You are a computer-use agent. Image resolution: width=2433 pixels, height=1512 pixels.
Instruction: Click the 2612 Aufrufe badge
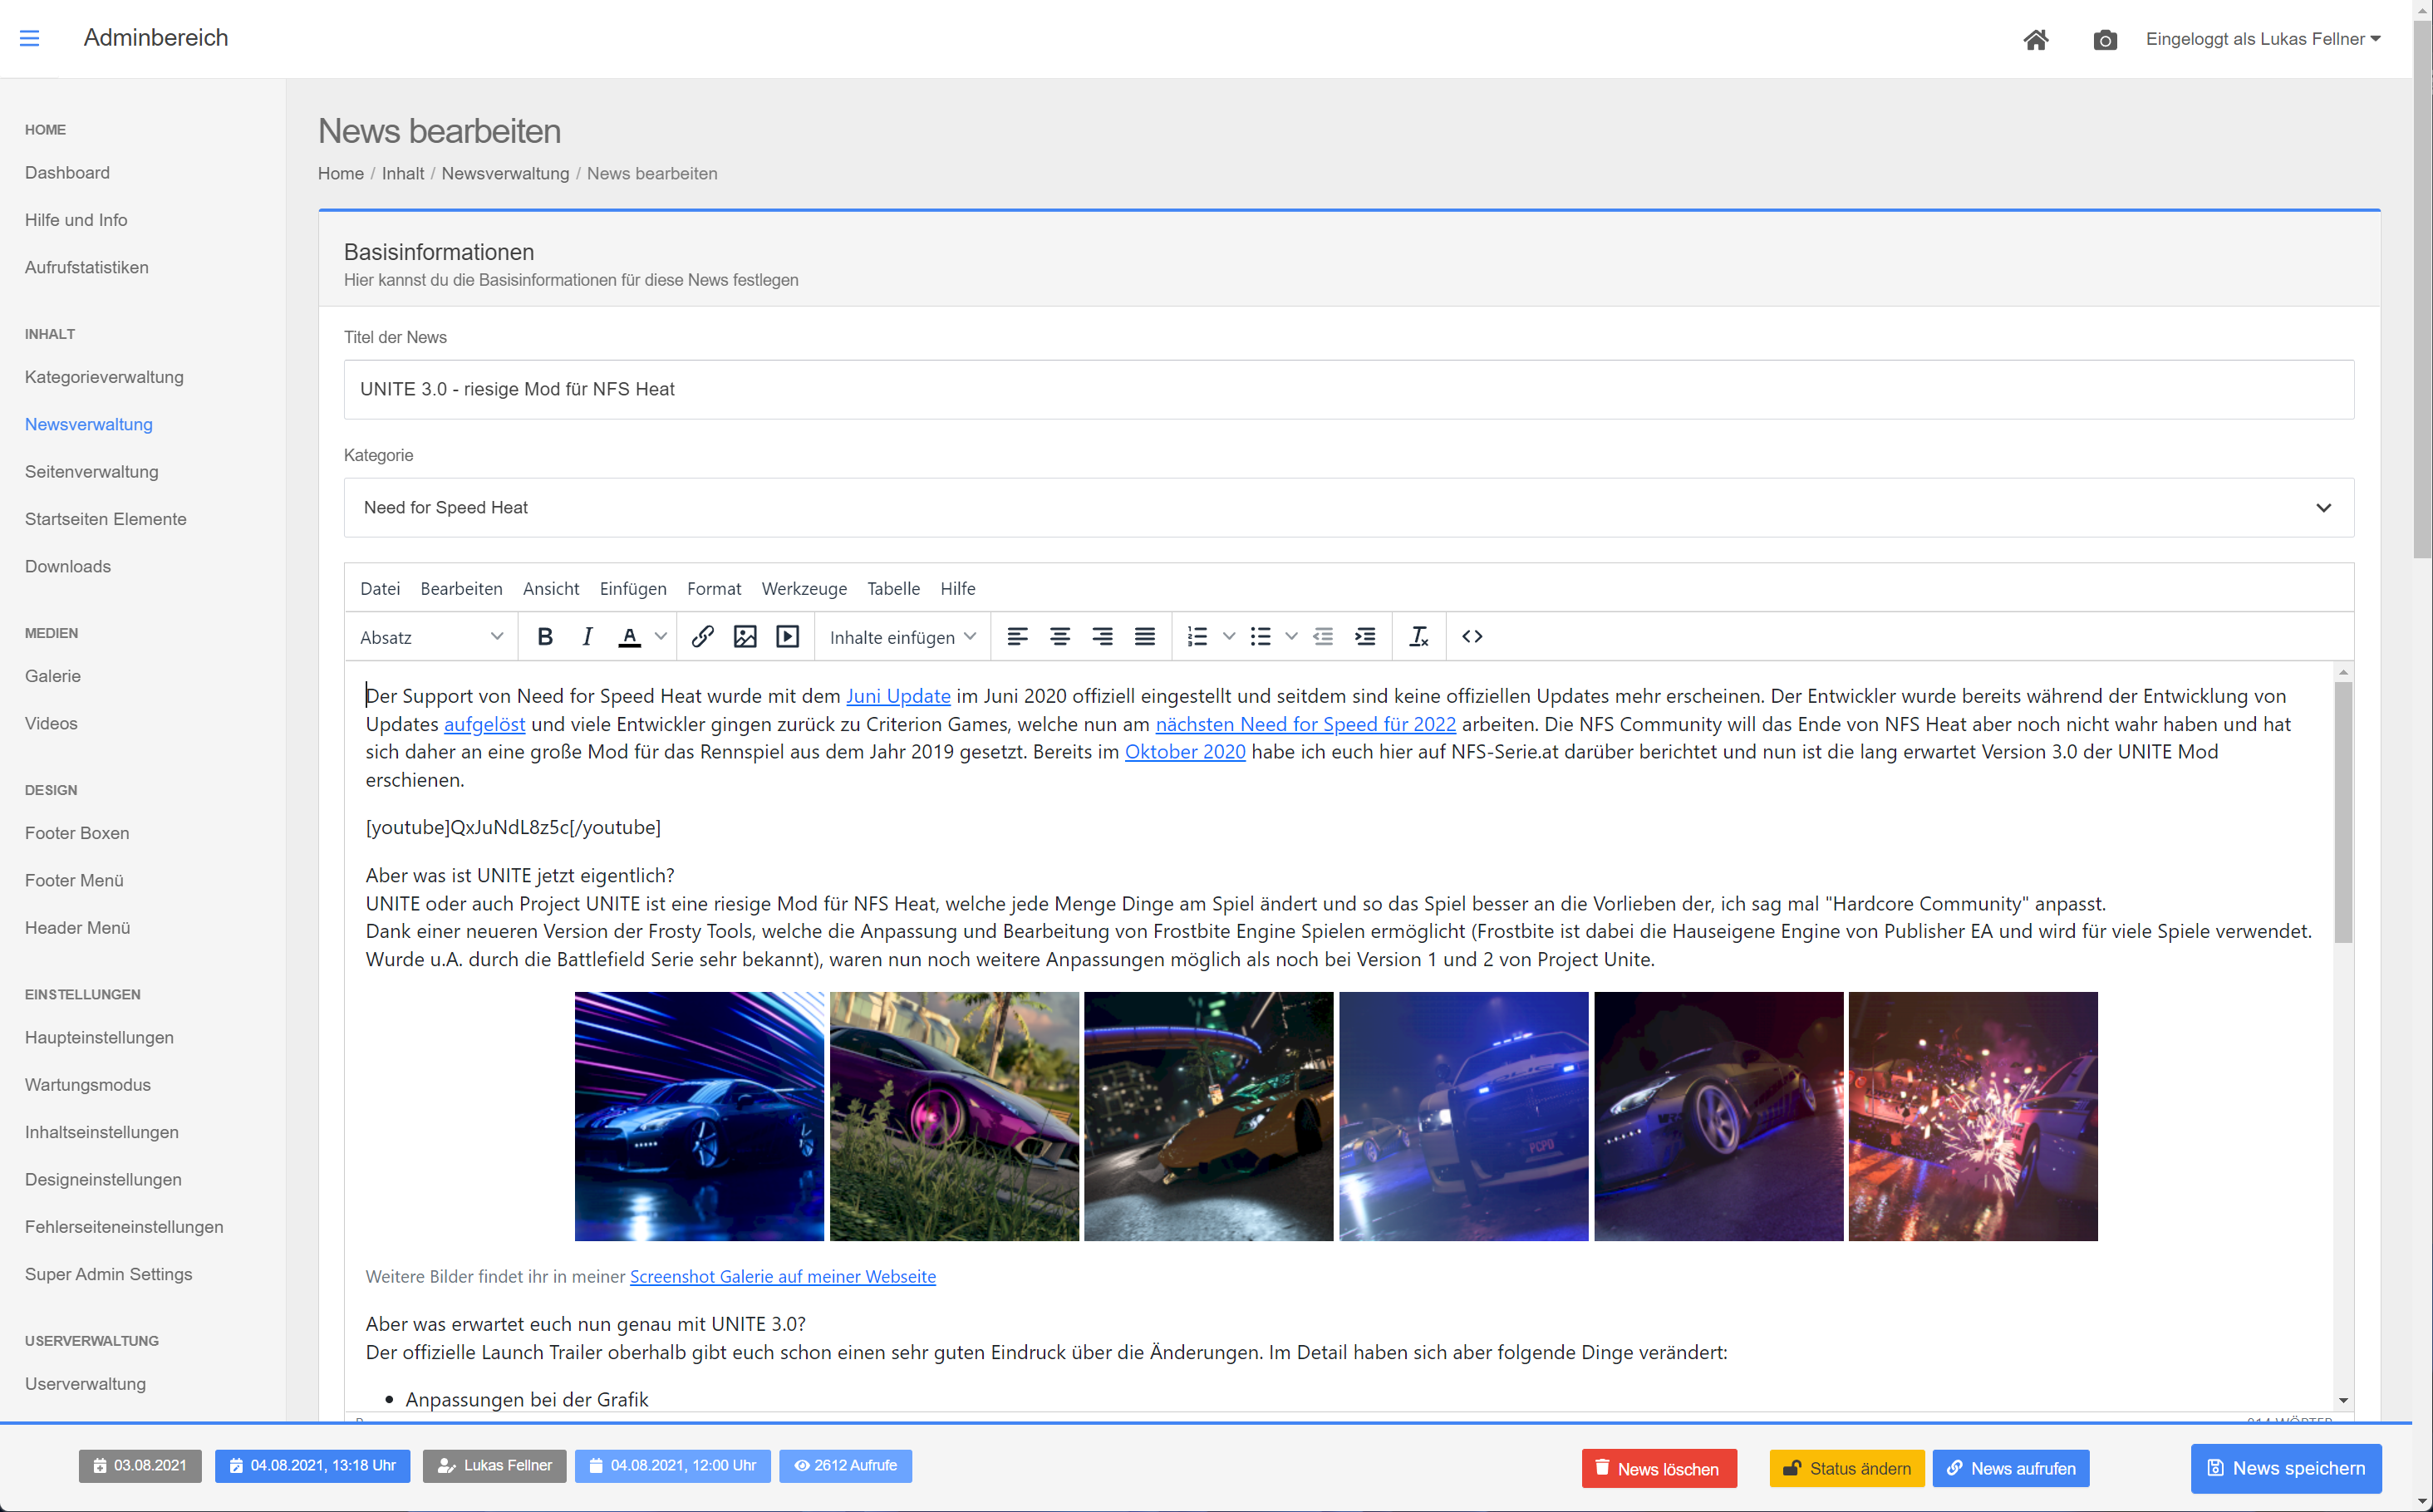845,1465
